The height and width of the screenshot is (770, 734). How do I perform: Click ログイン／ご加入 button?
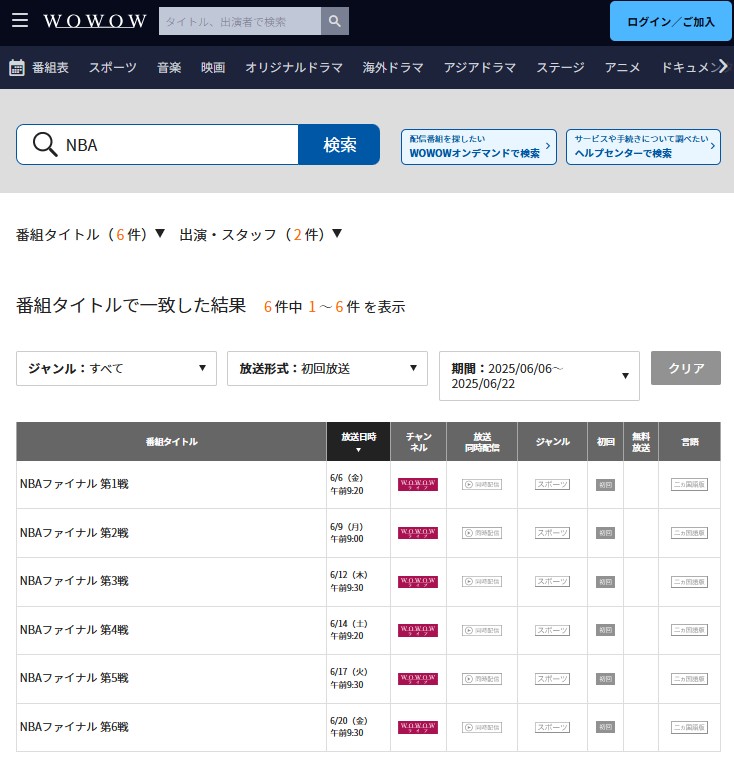pyautogui.click(x=671, y=21)
